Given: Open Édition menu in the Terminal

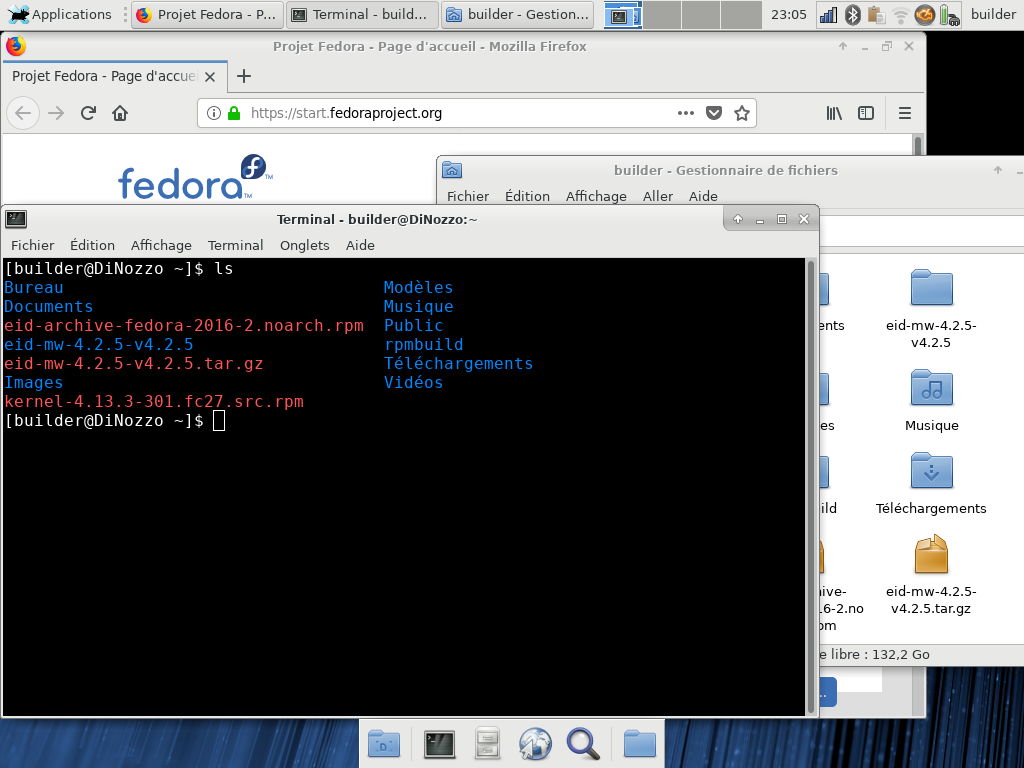Looking at the screenshot, I should (x=92, y=246).
